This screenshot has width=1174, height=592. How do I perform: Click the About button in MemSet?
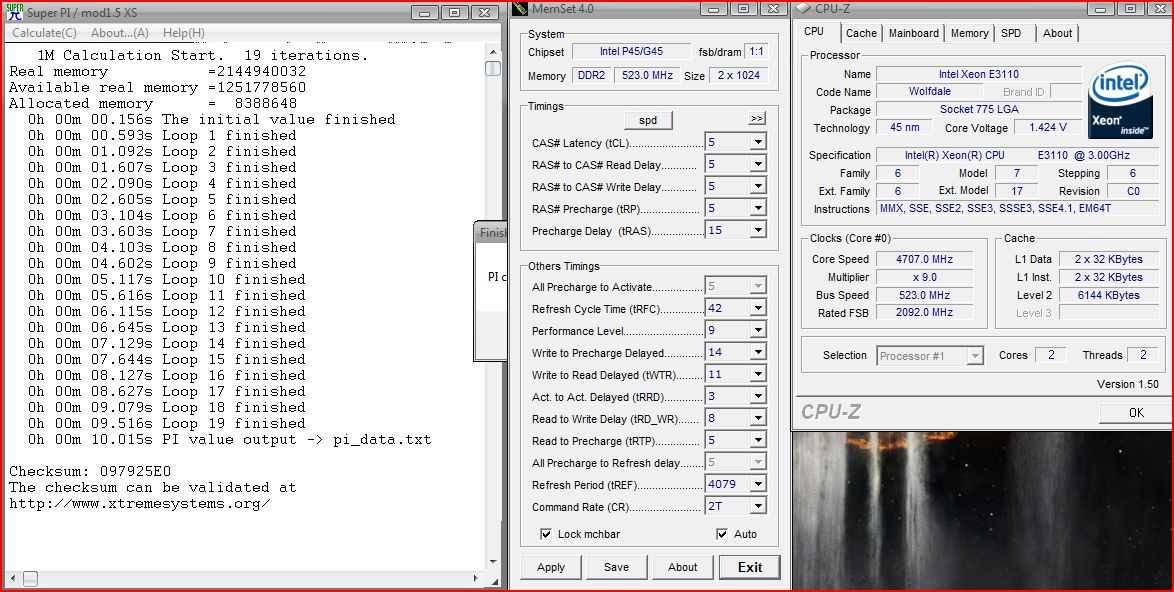click(x=682, y=567)
